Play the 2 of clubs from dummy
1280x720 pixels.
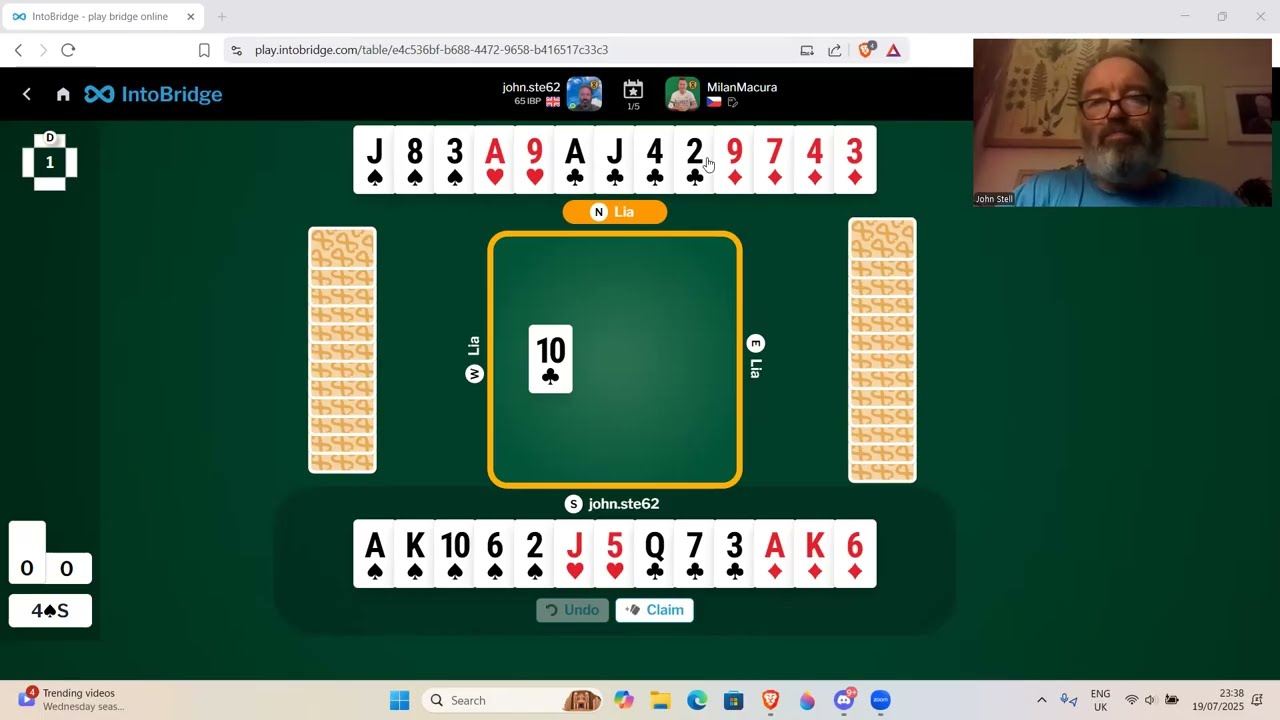(x=694, y=160)
